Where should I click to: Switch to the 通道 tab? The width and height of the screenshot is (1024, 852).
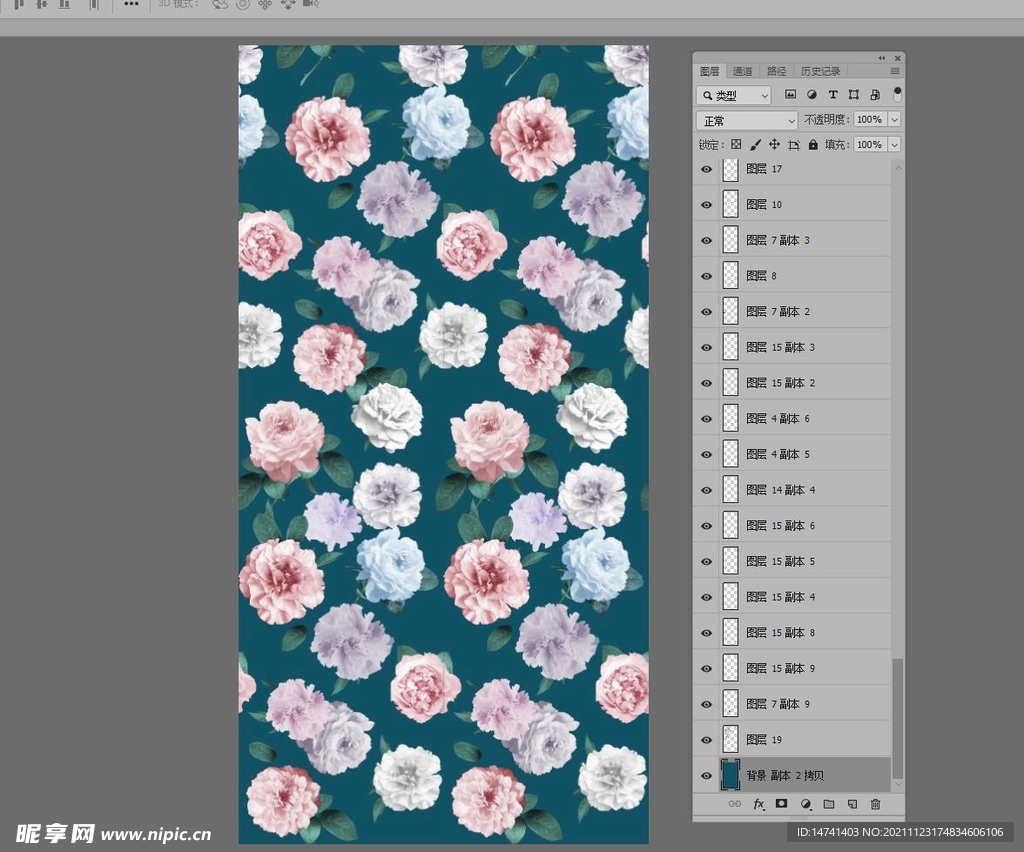tap(742, 71)
